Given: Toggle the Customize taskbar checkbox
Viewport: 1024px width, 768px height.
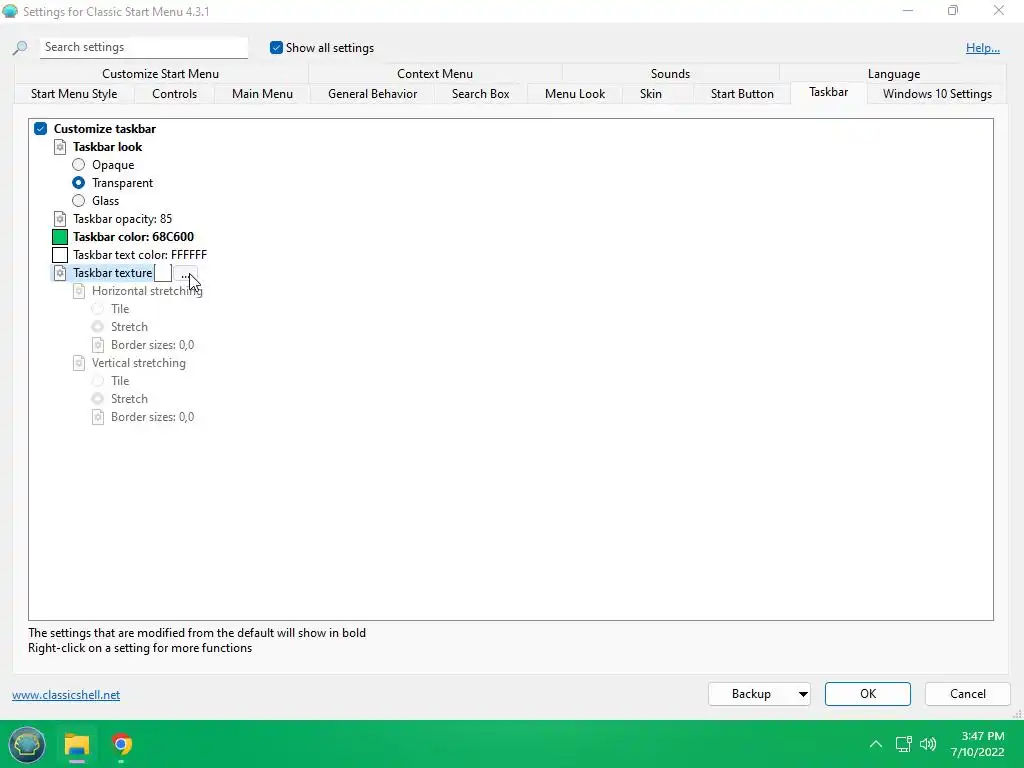Looking at the screenshot, I should (40, 129).
